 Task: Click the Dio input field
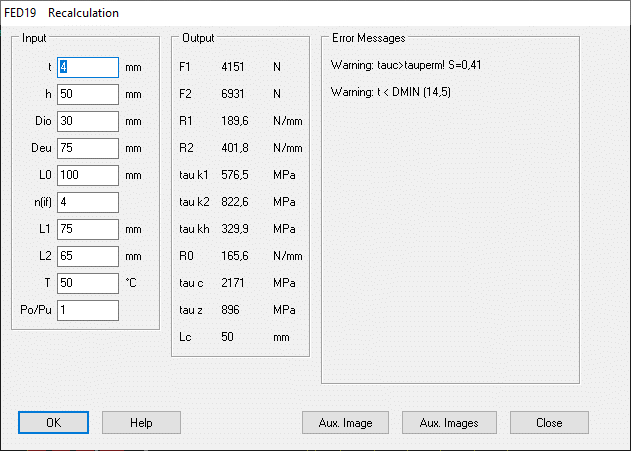click(88, 121)
